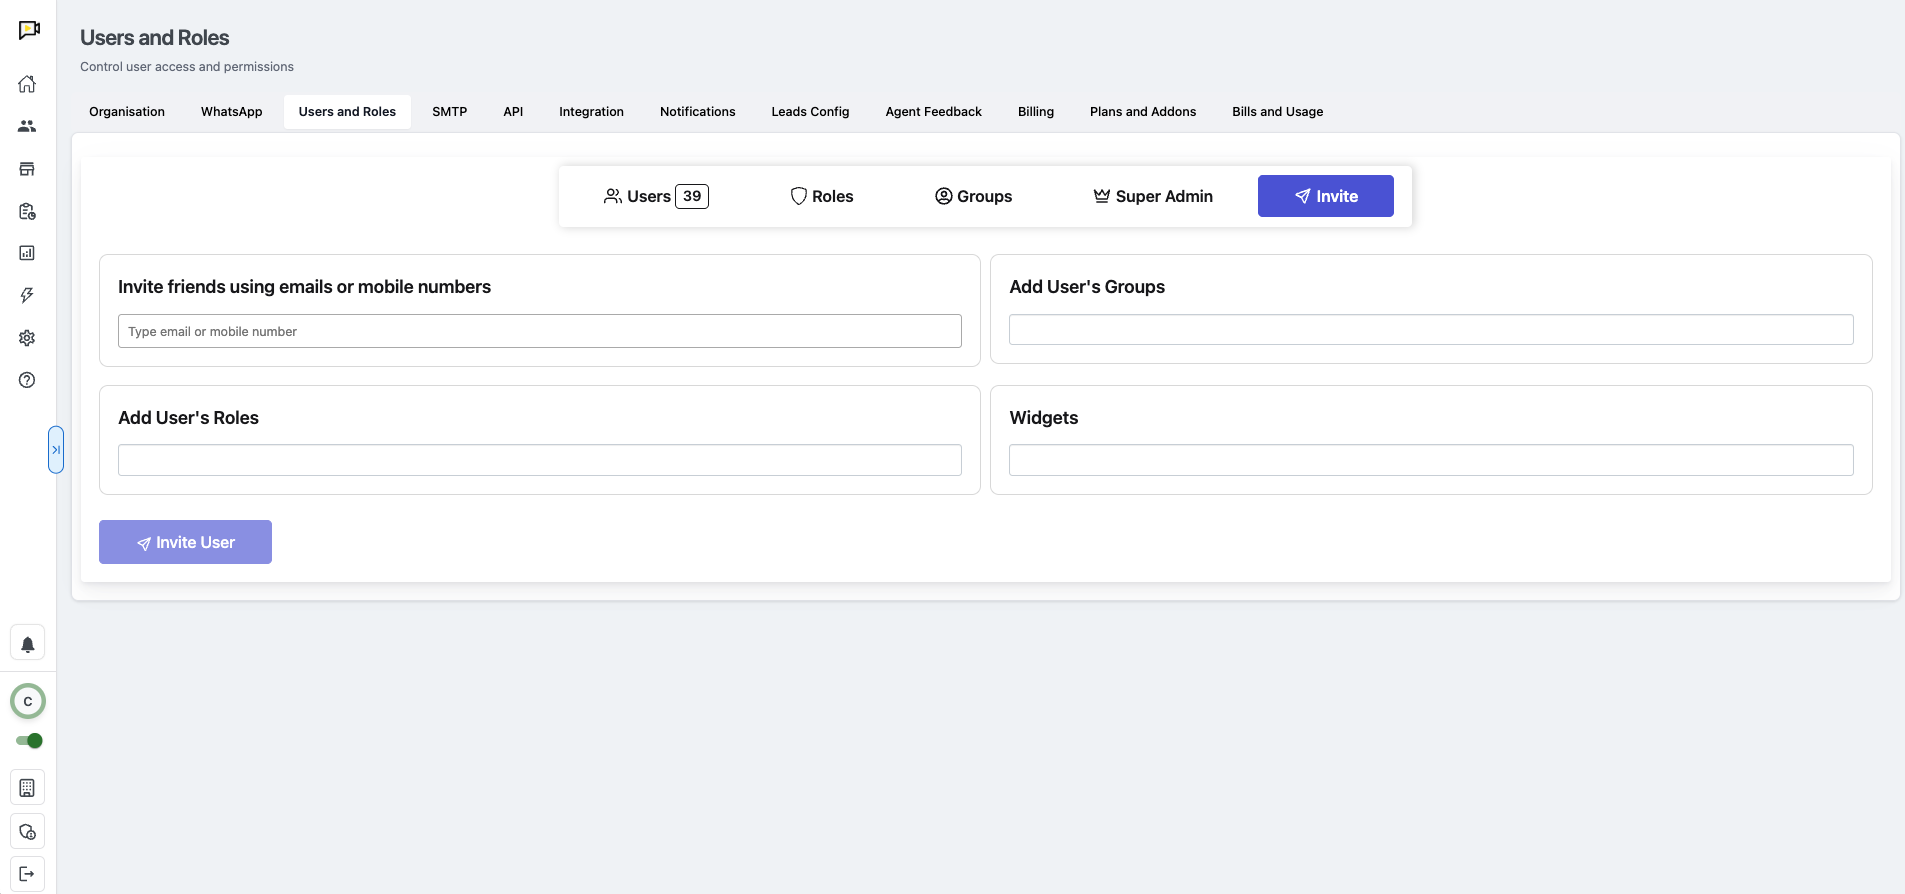The height and width of the screenshot is (894, 1905).
Task: Open the Widgets selection dropdown
Action: point(1430,460)
